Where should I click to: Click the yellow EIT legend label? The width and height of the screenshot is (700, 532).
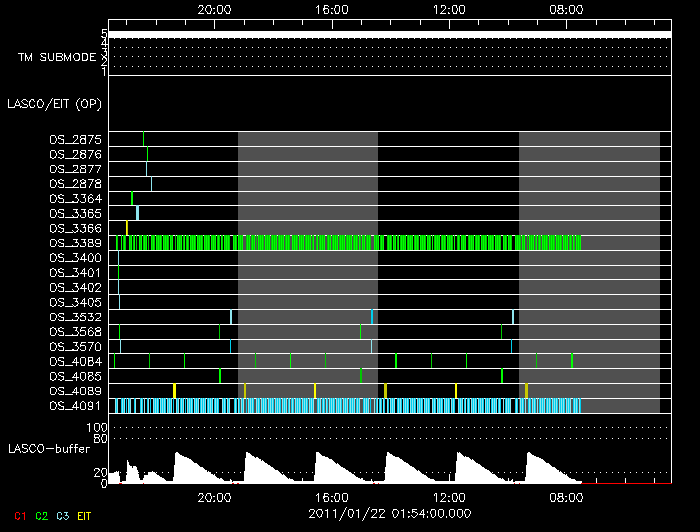coord(83,516)
